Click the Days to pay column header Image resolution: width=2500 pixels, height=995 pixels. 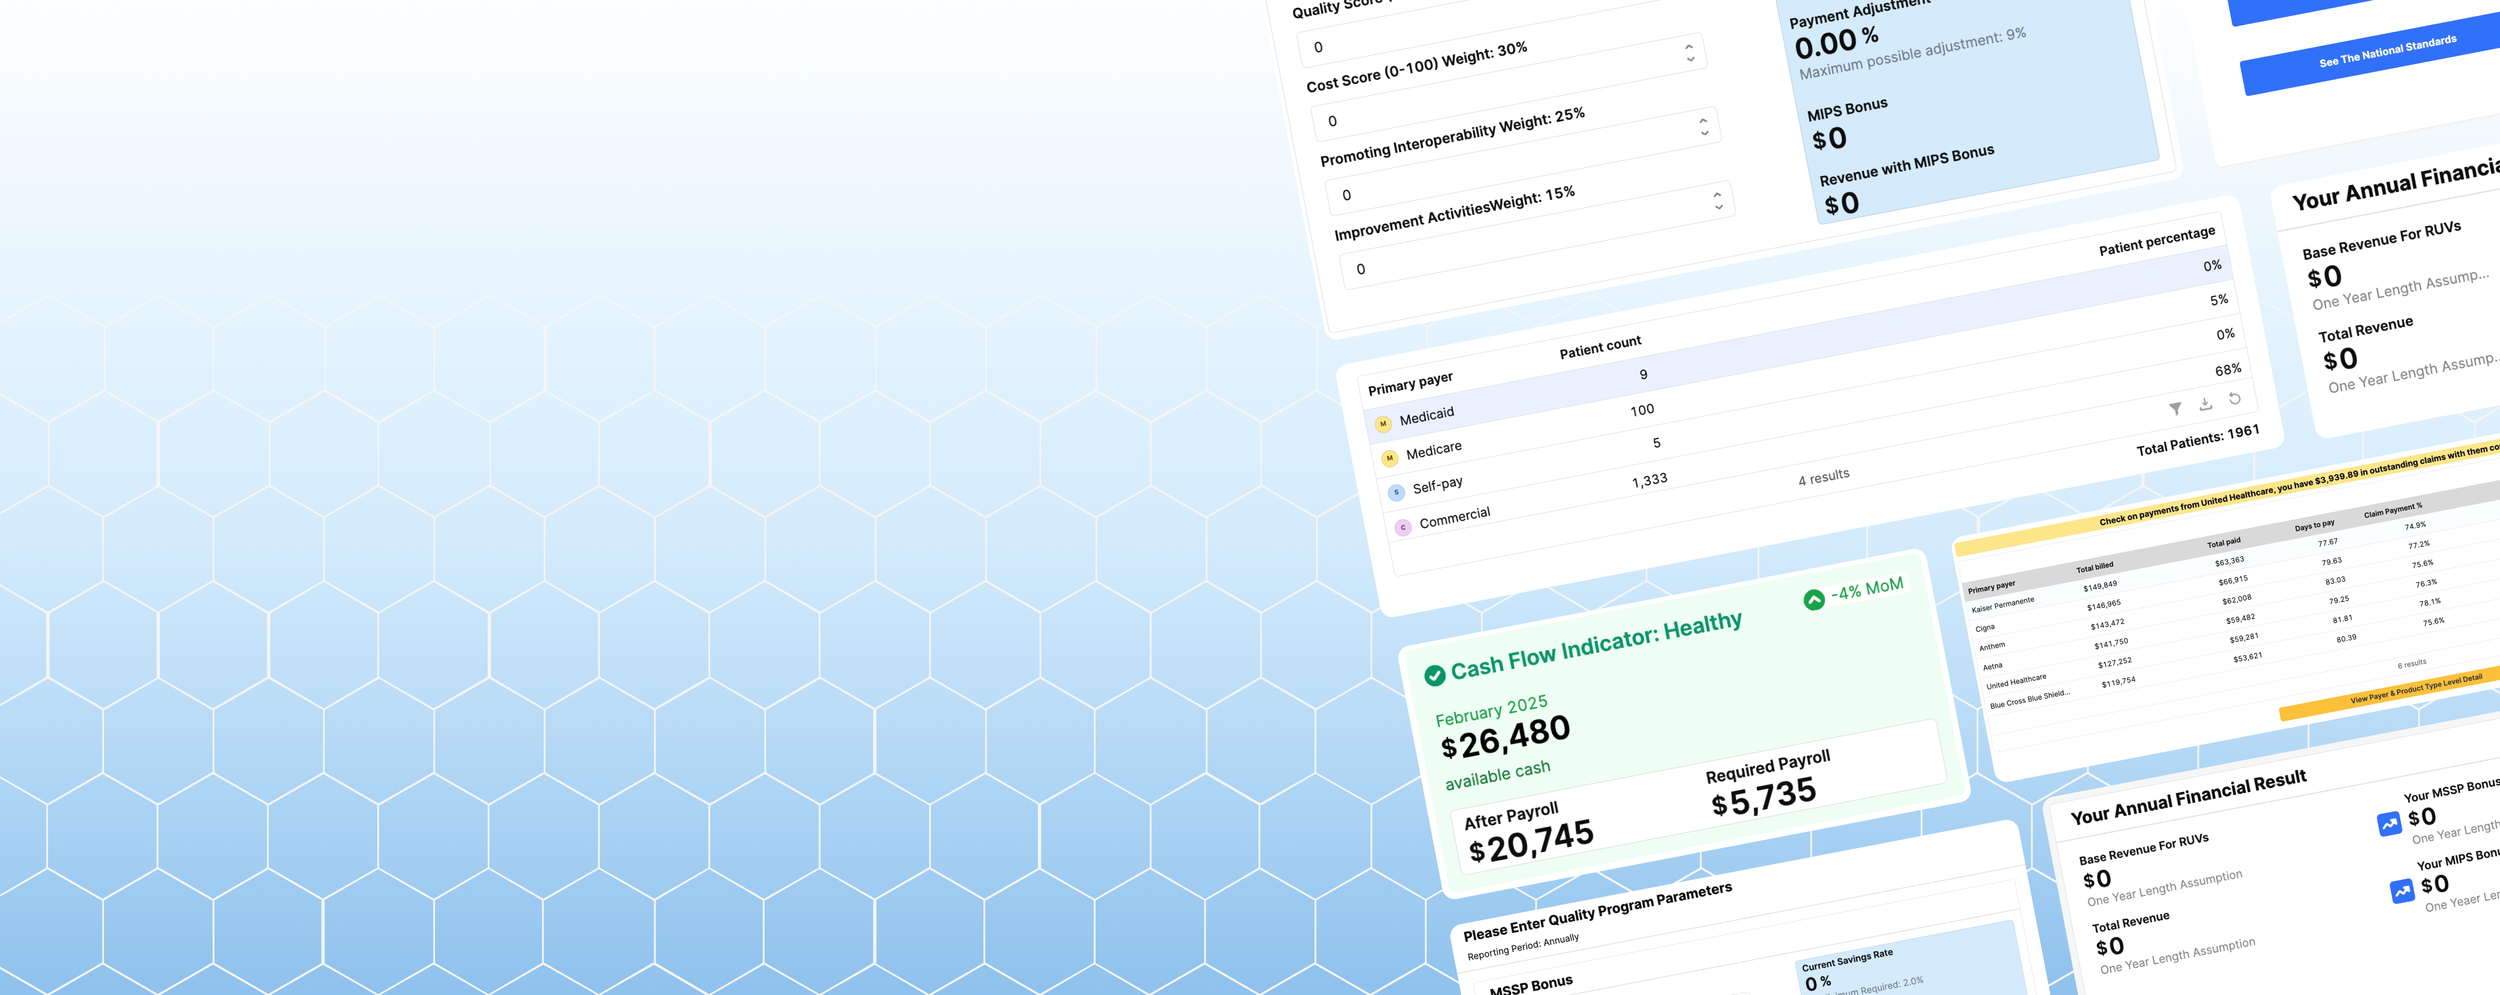pyautogui.click(x=2314, y=525)
